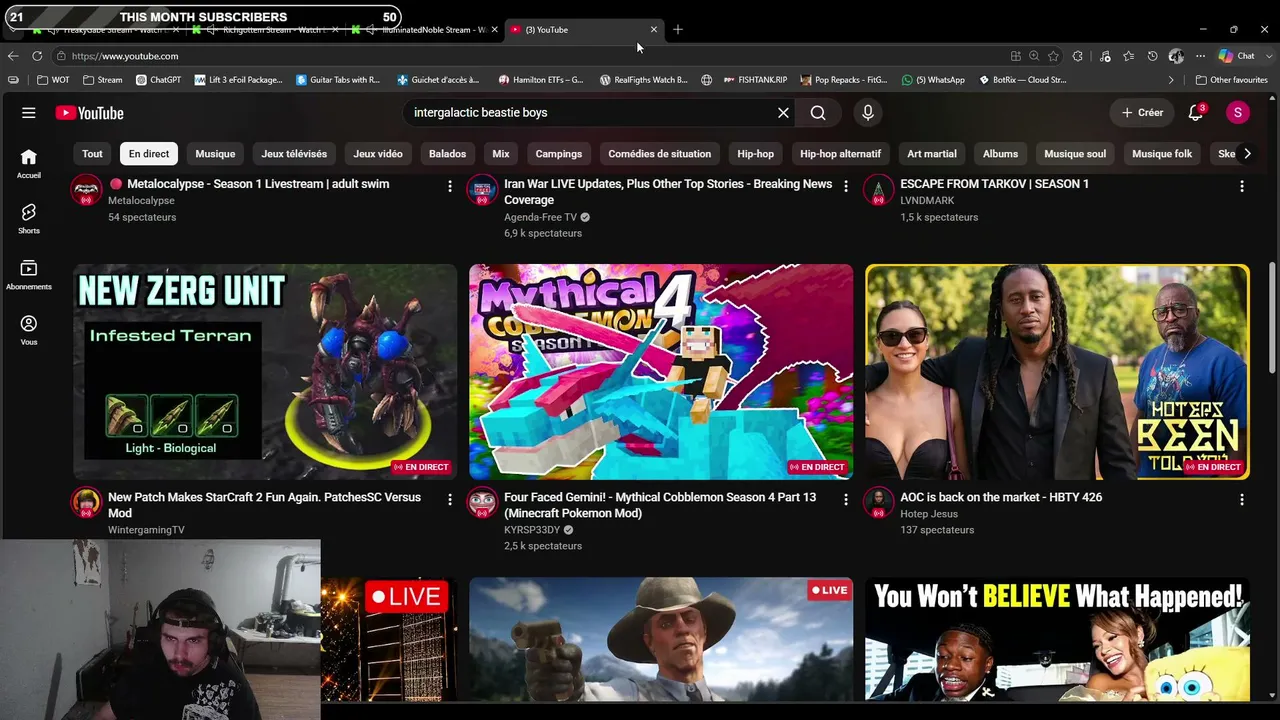Open the browser zoom magnifier icon

1034,56
